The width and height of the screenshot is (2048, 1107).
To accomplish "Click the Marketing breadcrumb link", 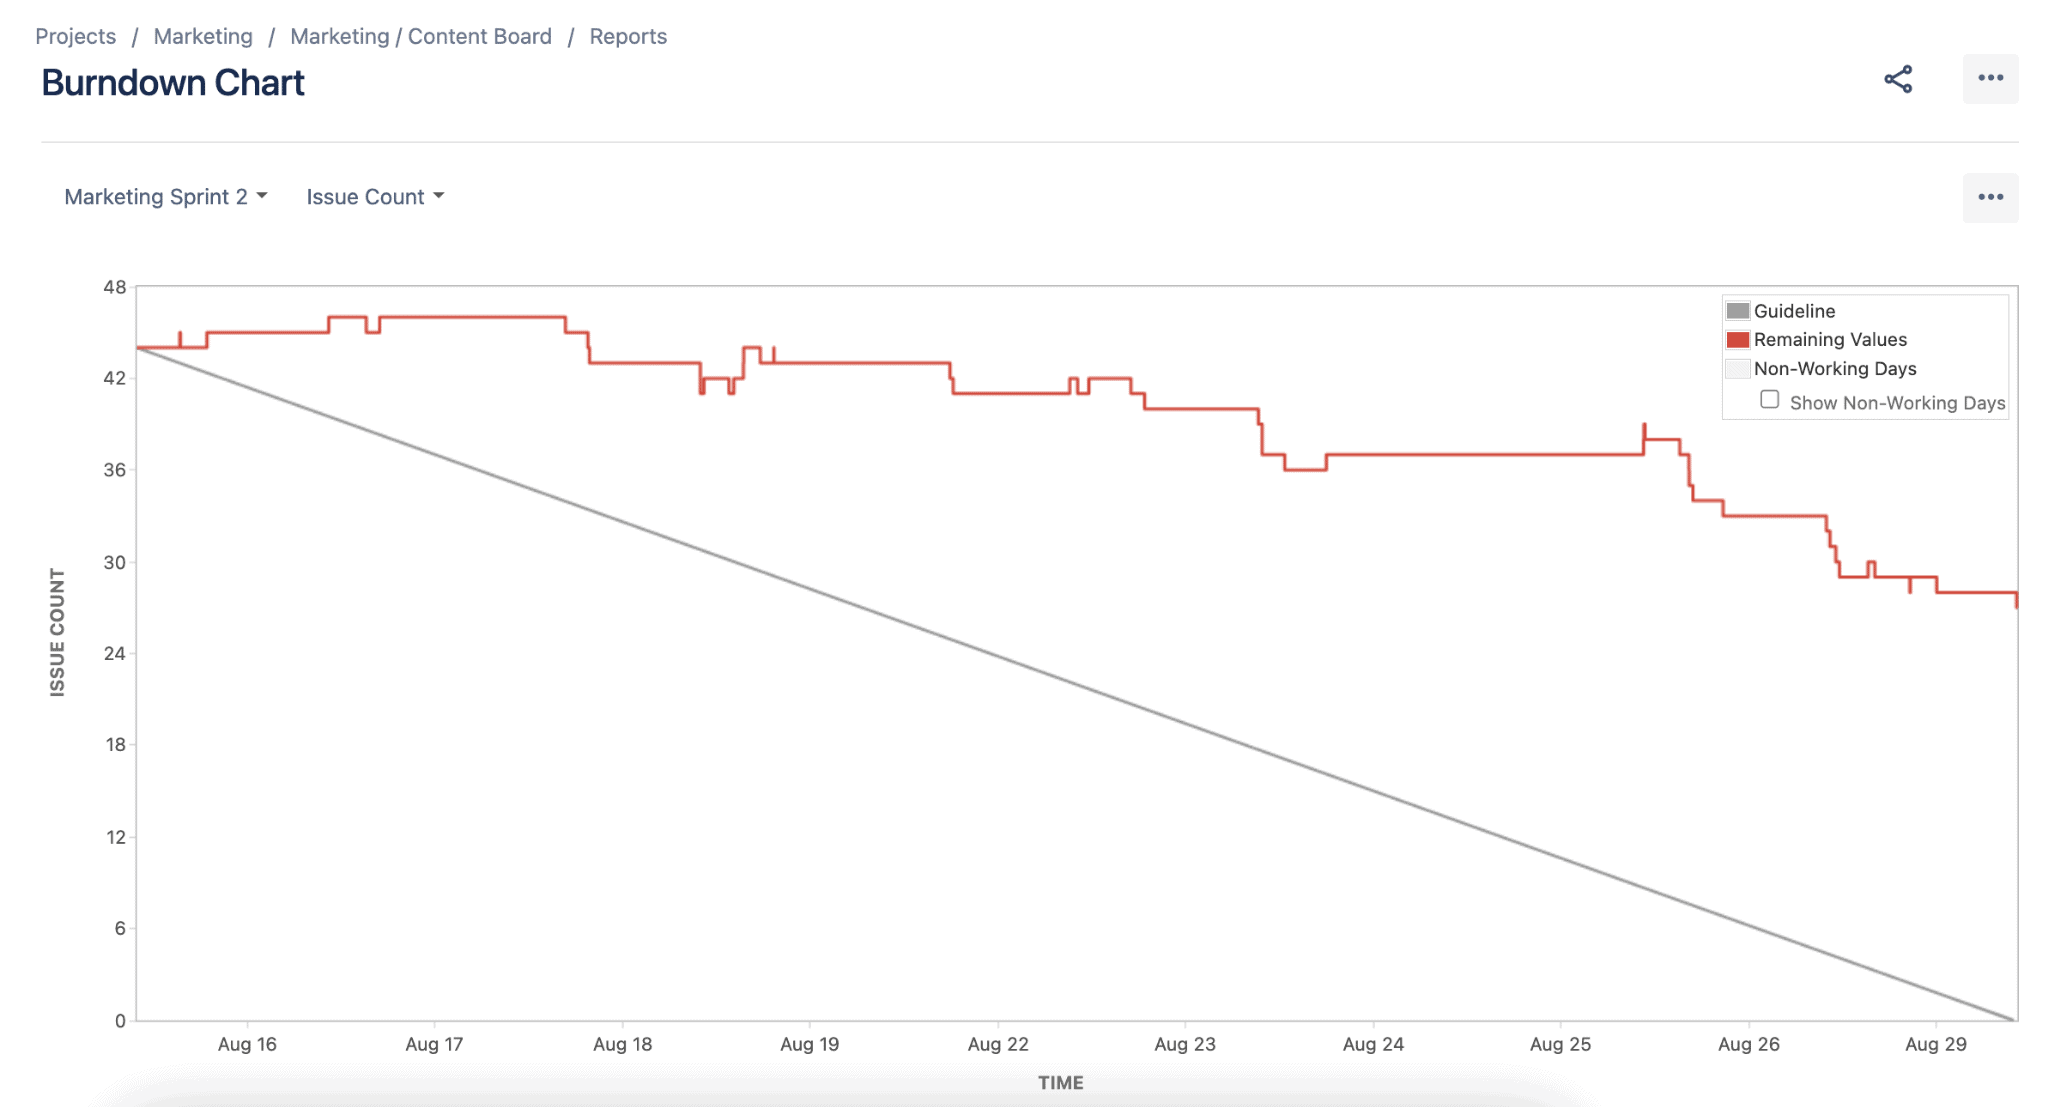I will pos(202,36).
